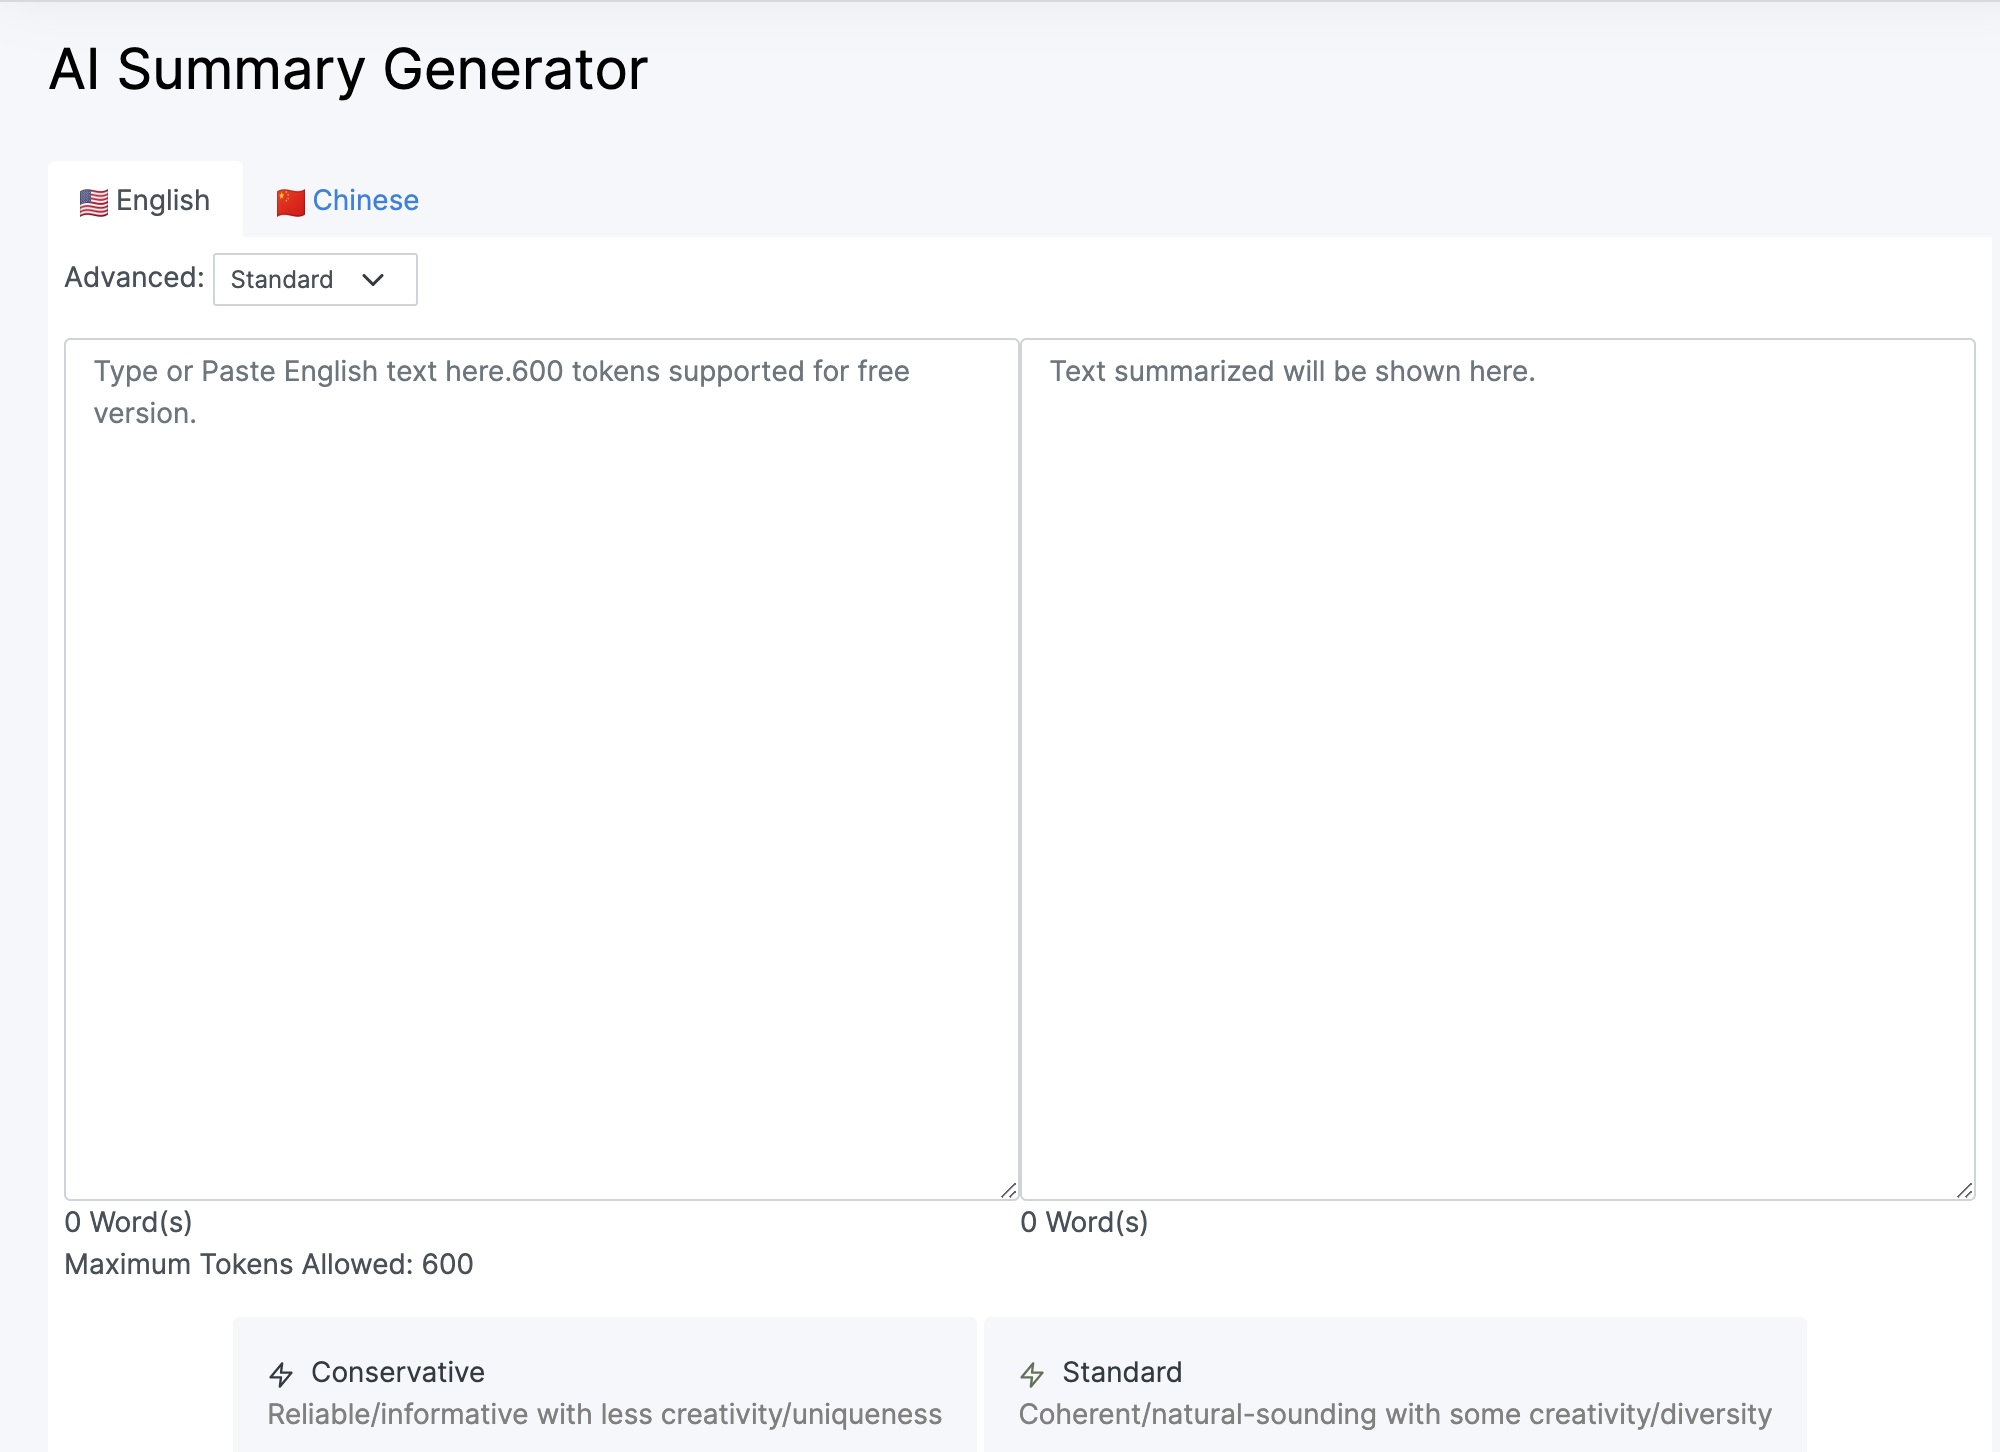Screen dimensions: 2000x1452
Task: Switch to the Chinese tab
Action: click(365, 201)
